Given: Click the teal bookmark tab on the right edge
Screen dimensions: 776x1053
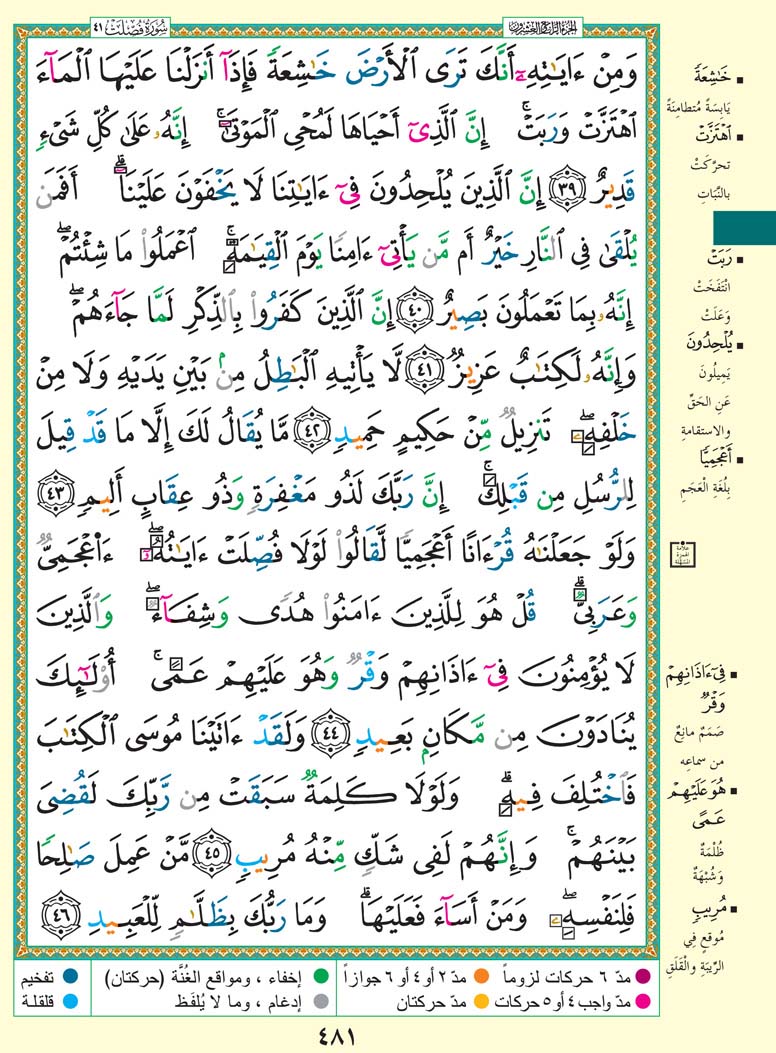Looking at the screenshot, I should (744, 228).
